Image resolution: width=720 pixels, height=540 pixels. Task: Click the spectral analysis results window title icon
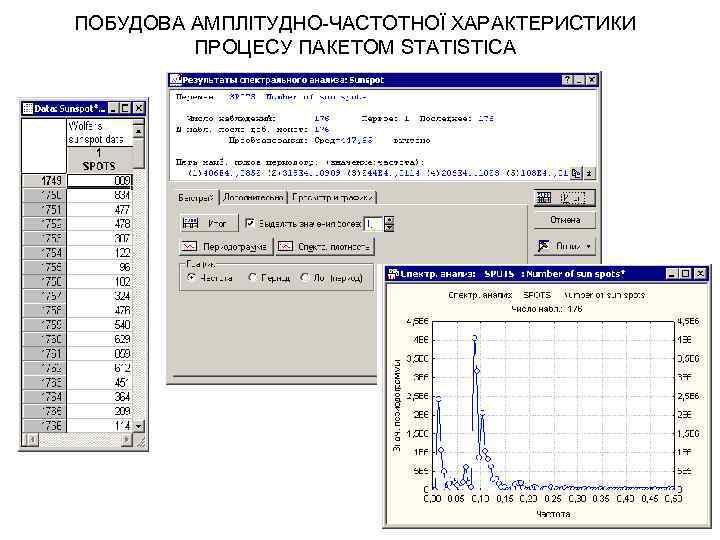point(174,80)
